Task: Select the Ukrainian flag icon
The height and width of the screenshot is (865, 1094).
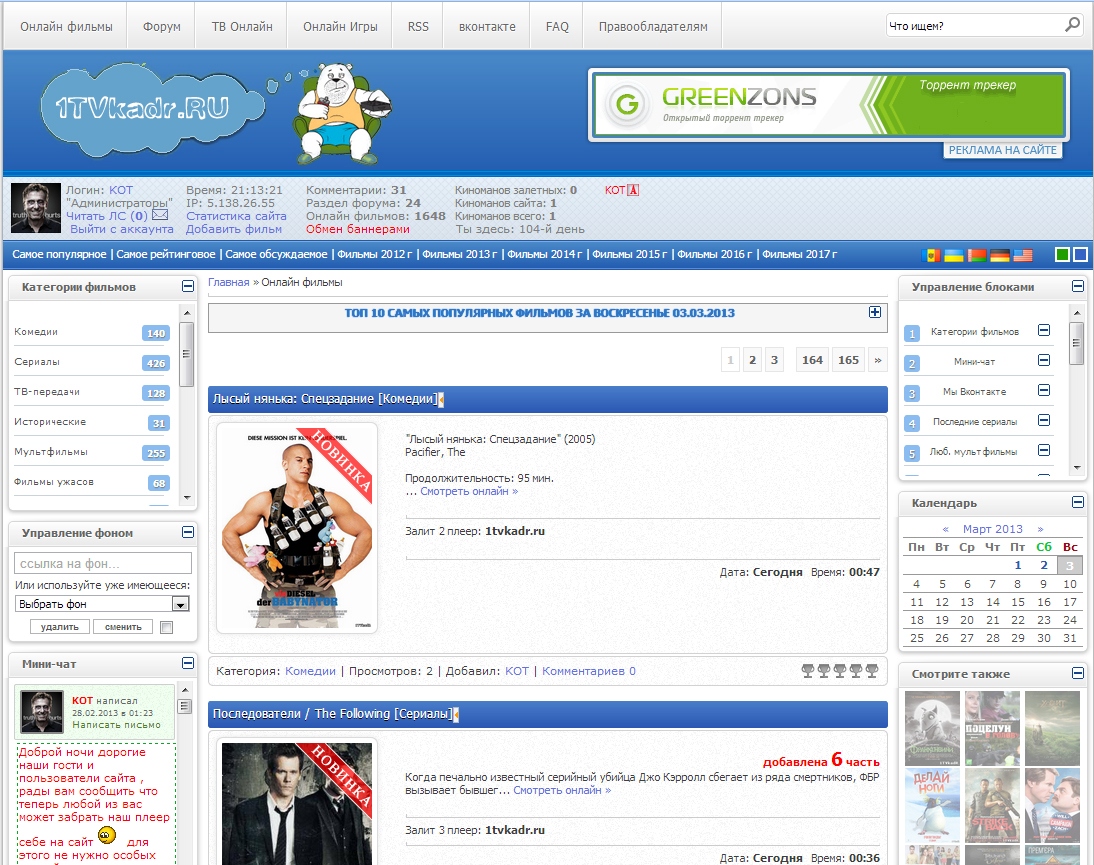Action: [x=954, y=255]
